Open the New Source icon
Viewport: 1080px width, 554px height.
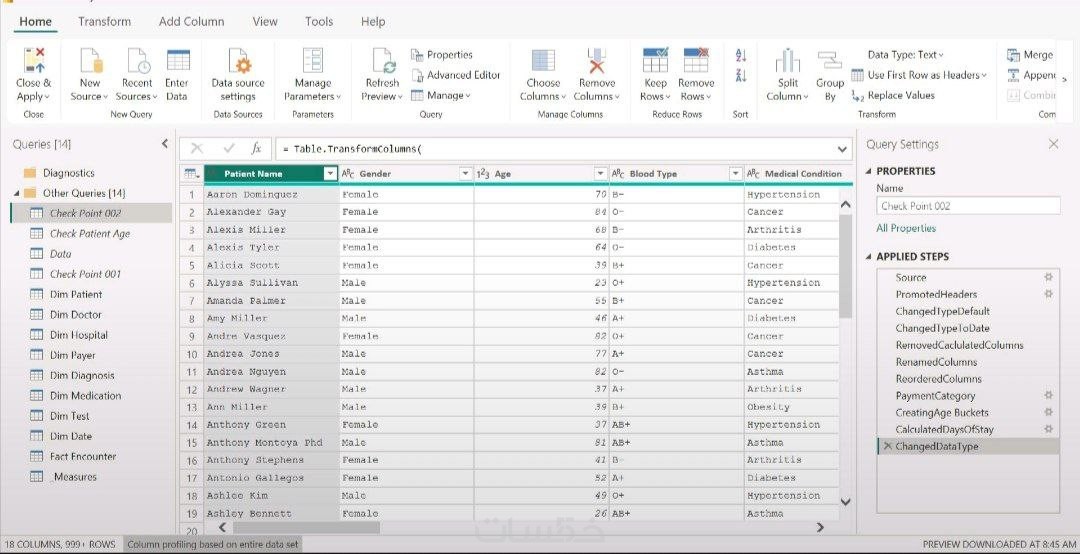(x=90, y=61)
